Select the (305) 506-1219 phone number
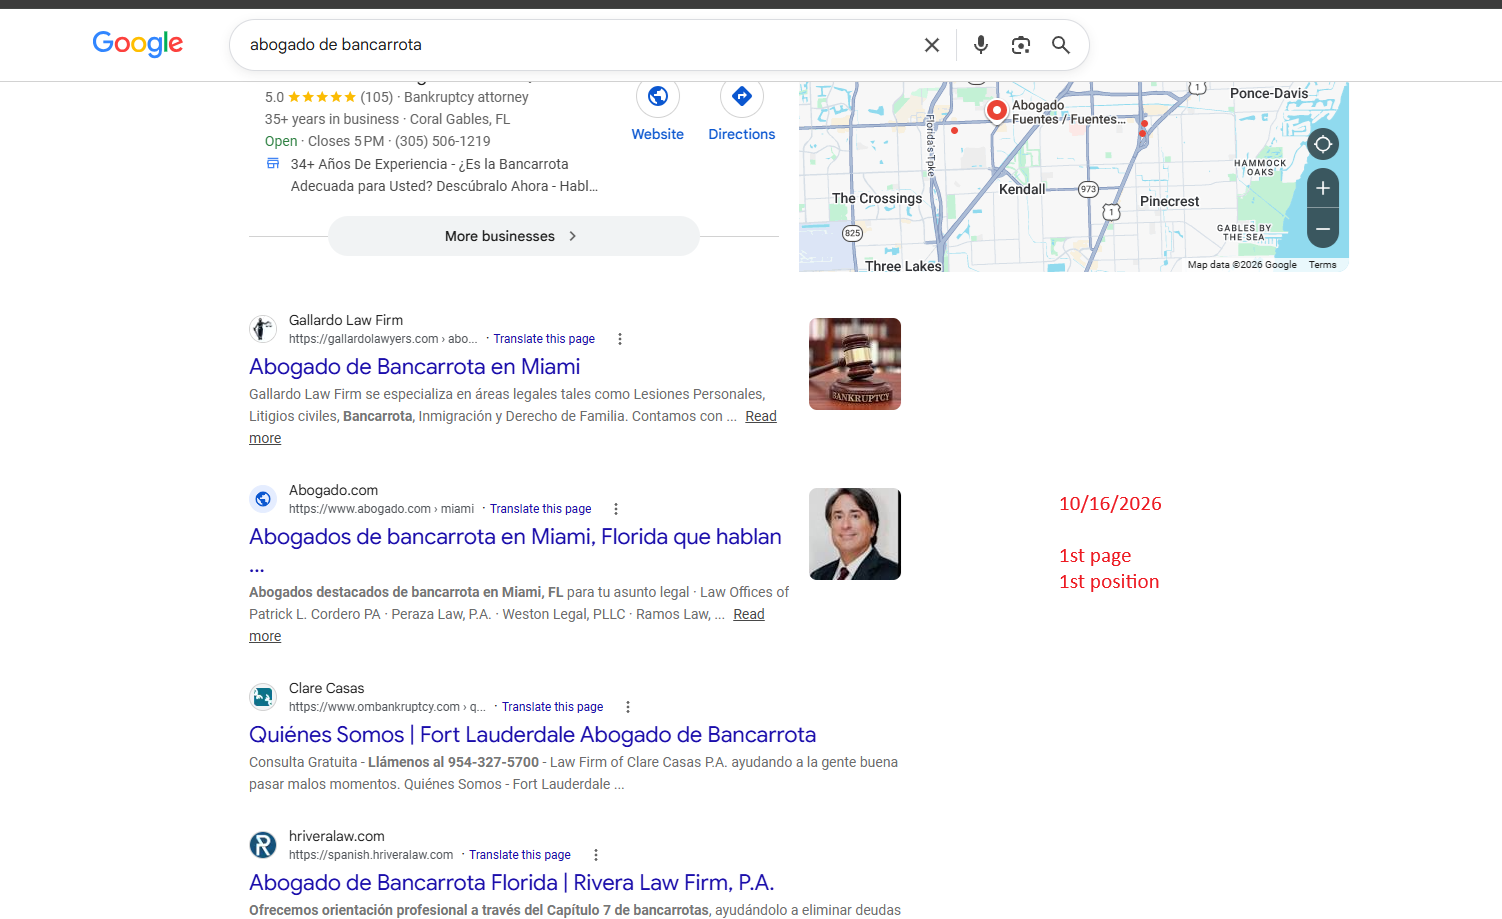Viewport: 1502px width, 919px height. [443, 141]
